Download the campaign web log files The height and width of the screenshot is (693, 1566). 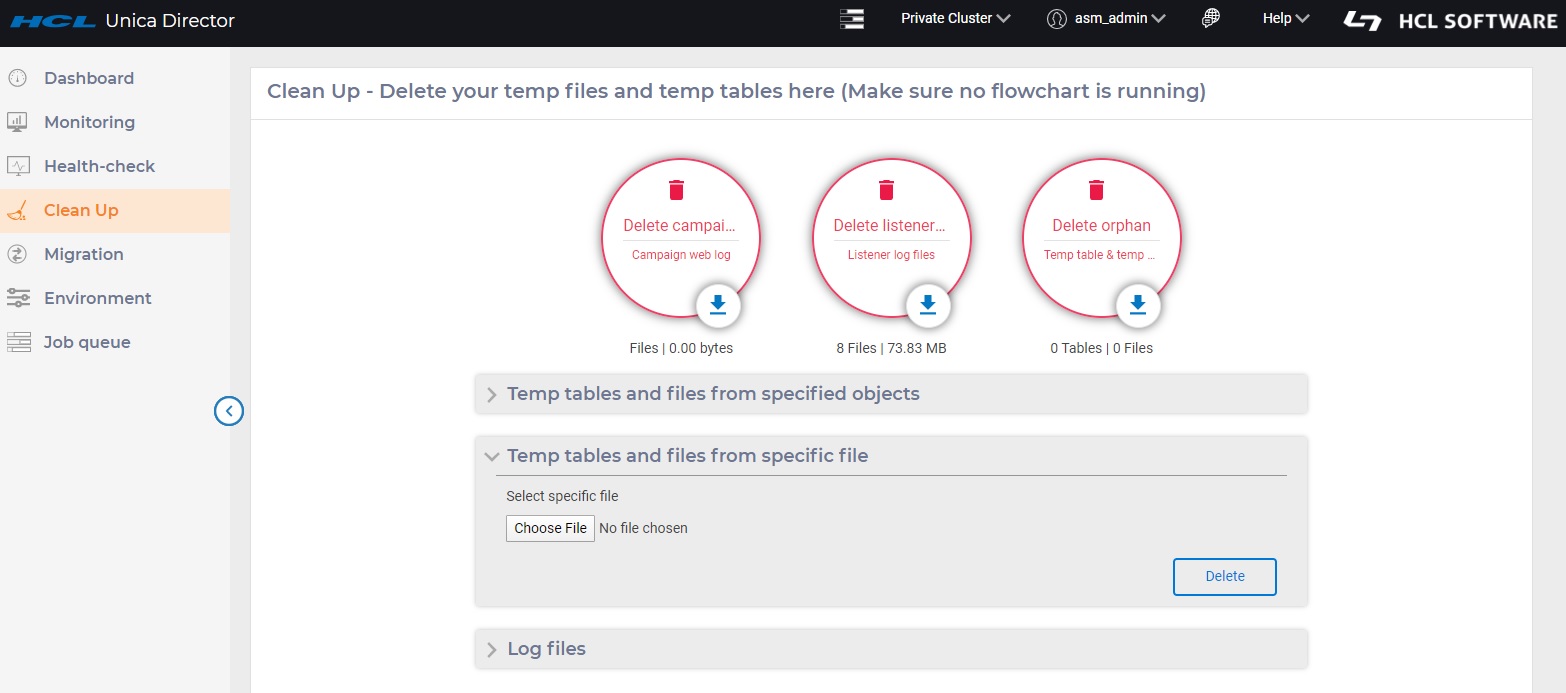717,305
